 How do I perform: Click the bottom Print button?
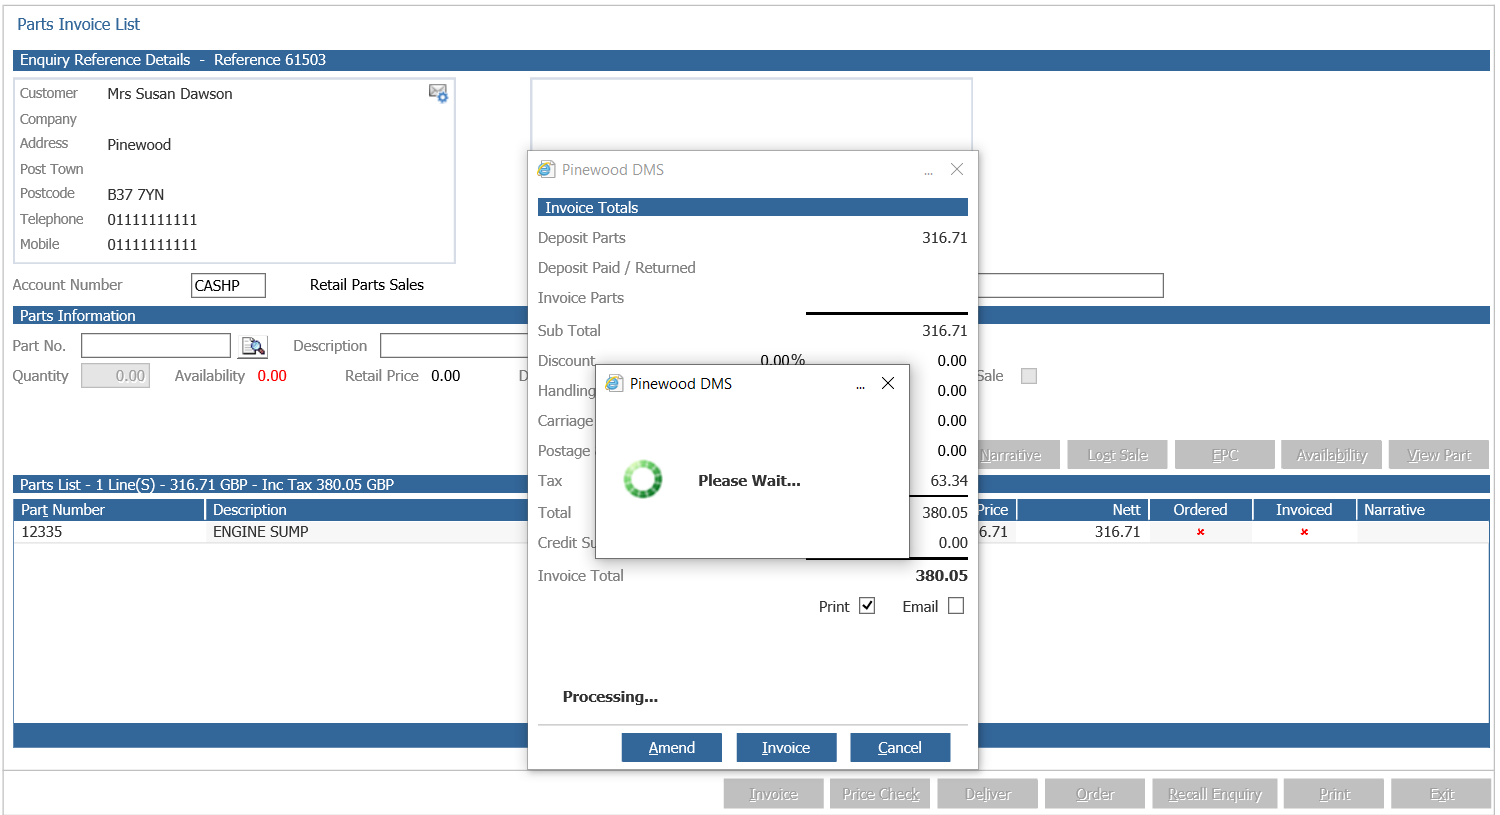click(x=1334, y=794)
